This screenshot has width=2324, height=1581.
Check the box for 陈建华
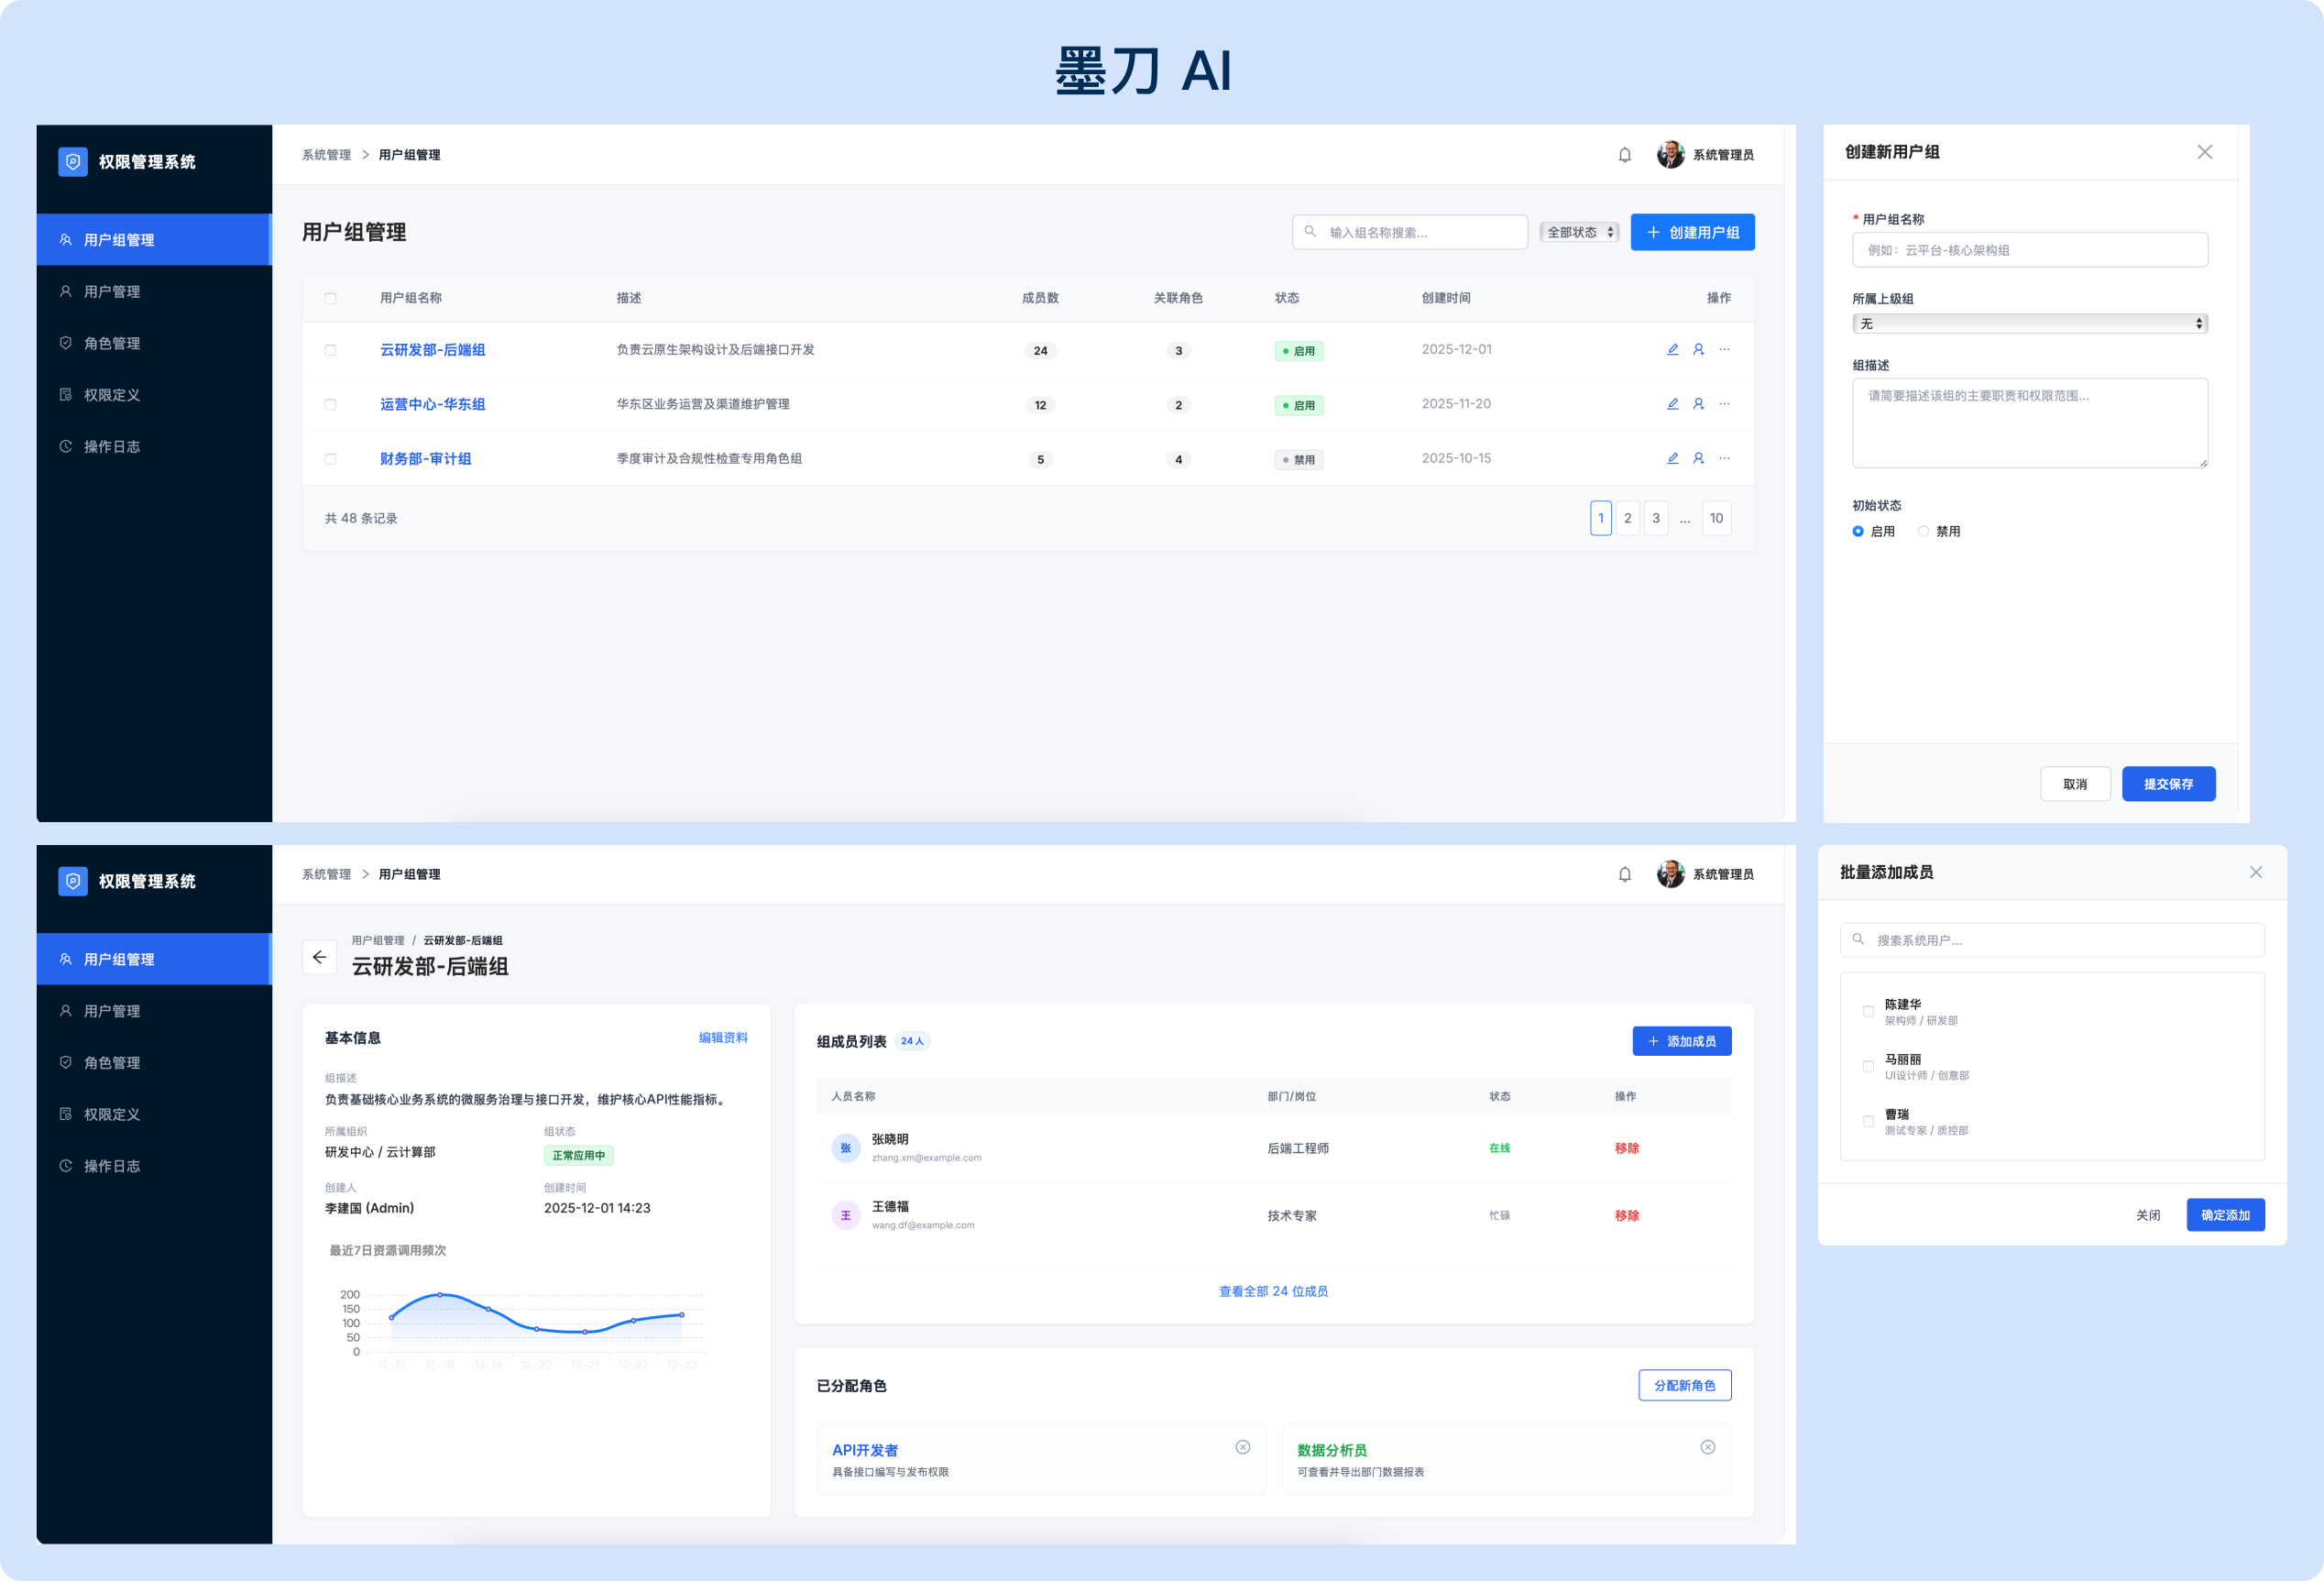pos(1868,1011)
